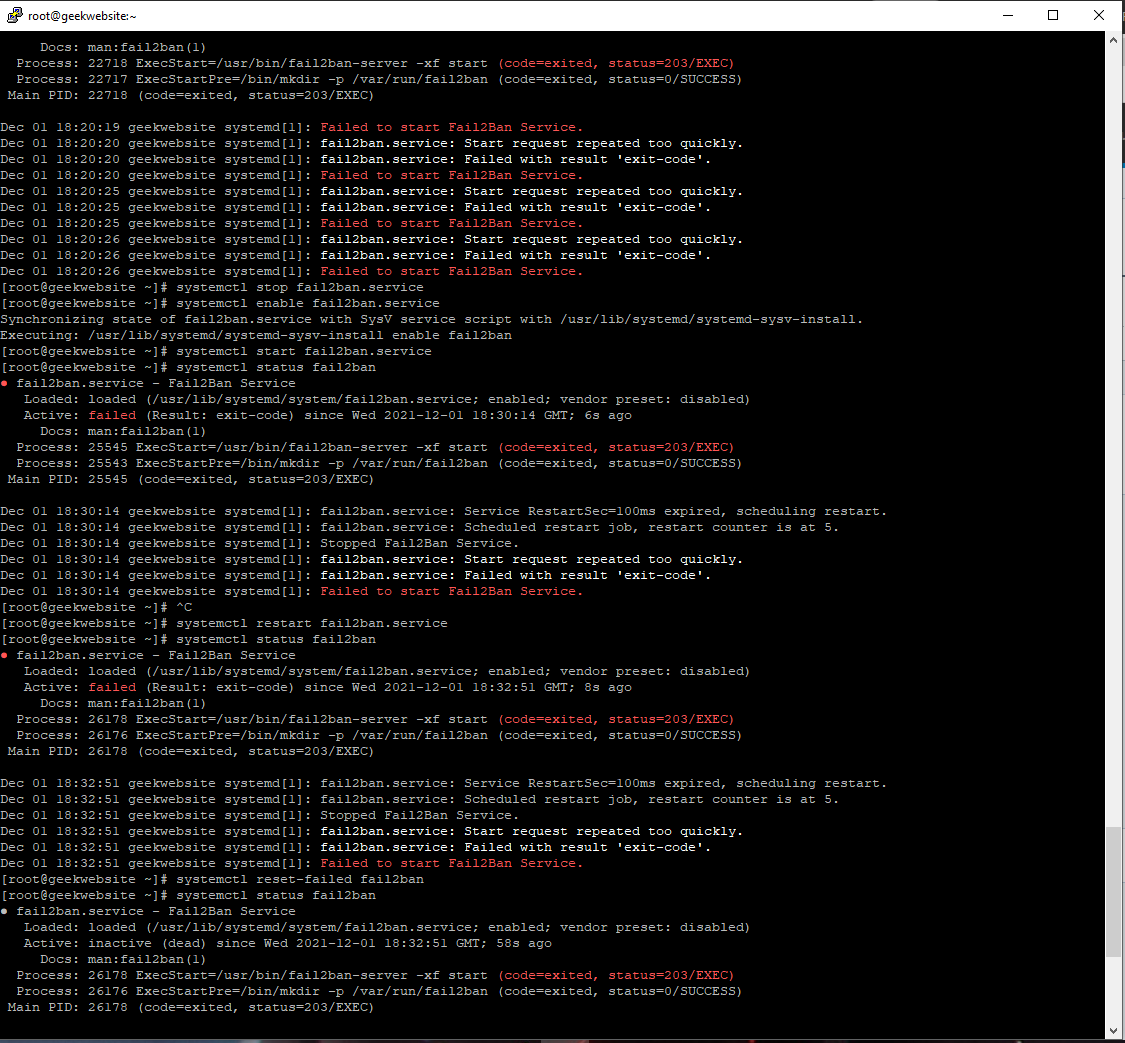Image resolution: width=1125 pixels, height=1043 pixels.
Task: Click the 18:32:51 Stopped Fail2Ban Service line
Action: [260, 816]
